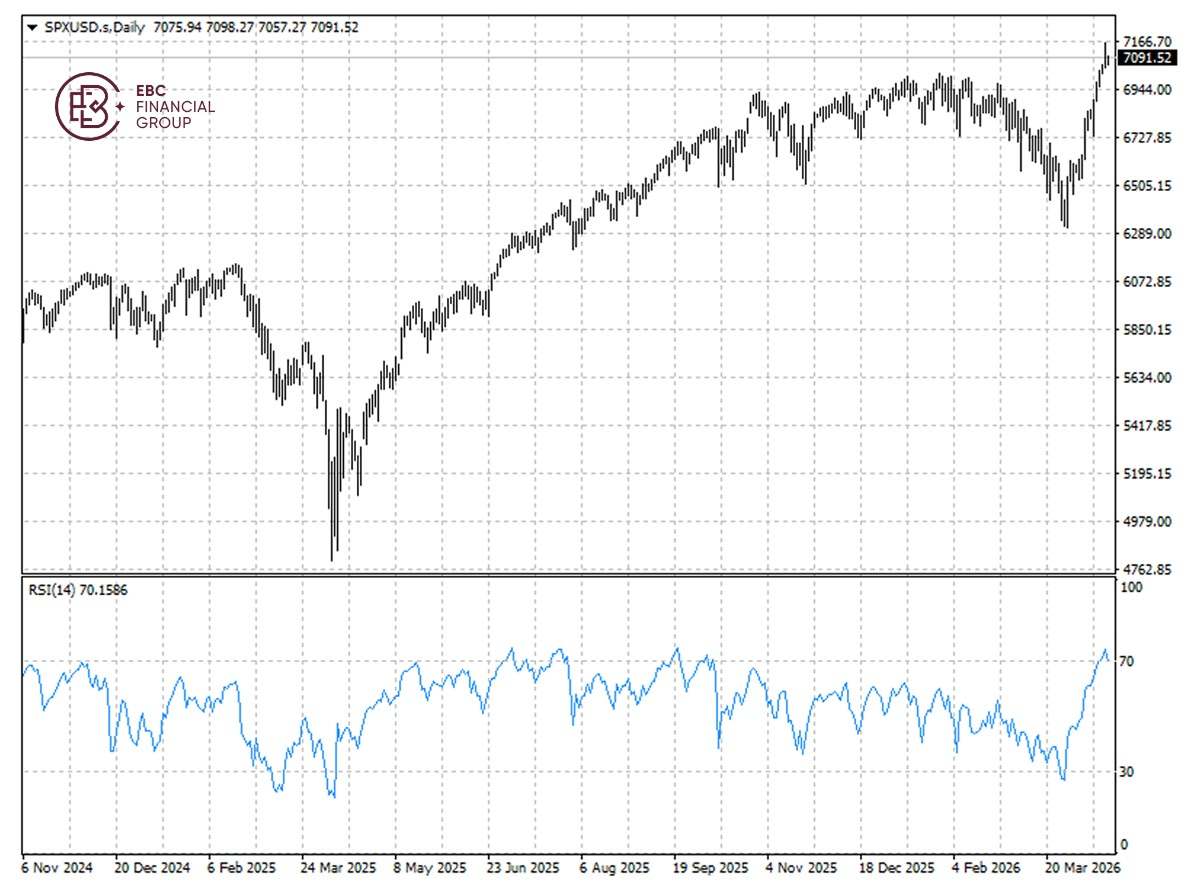Click the RSI(14) indicator label
1200x896 pixels.
(x=50, y=590)
